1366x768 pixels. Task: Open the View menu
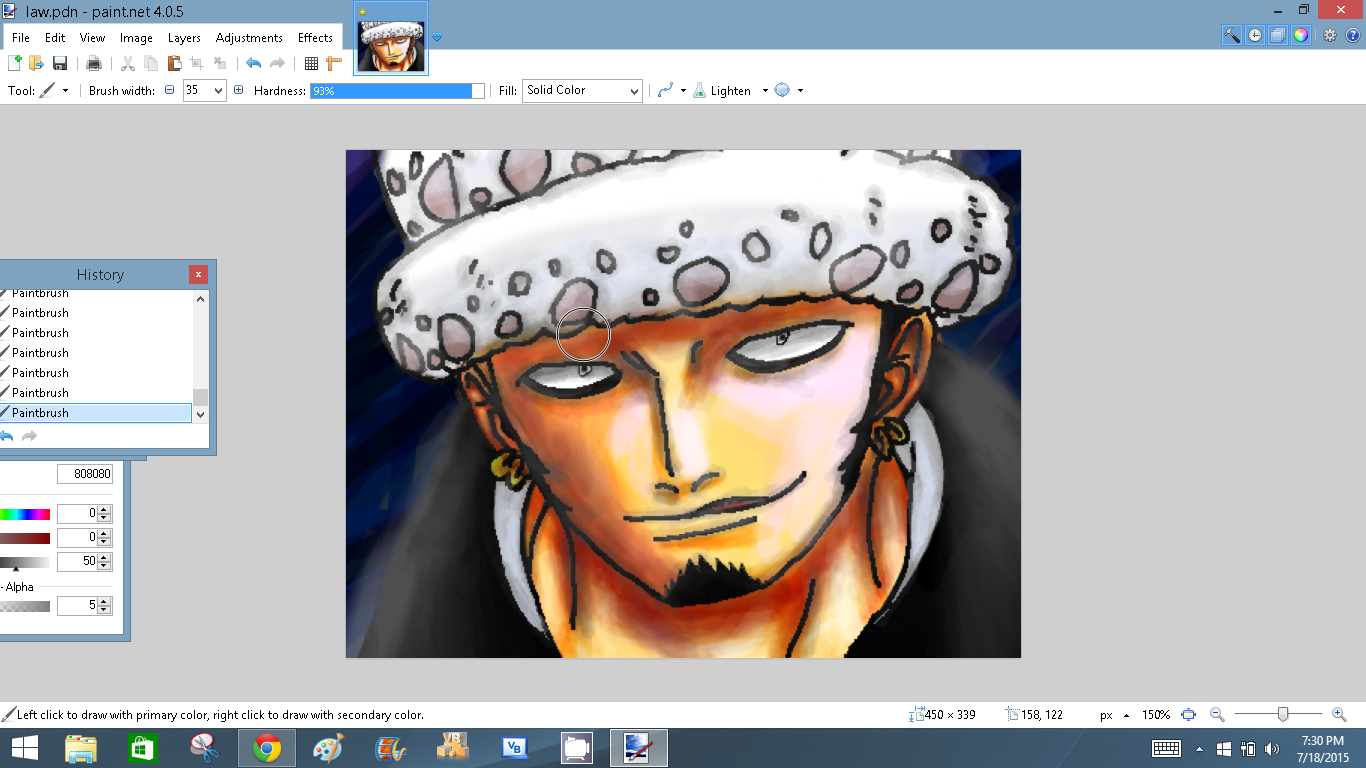[93, 38]
